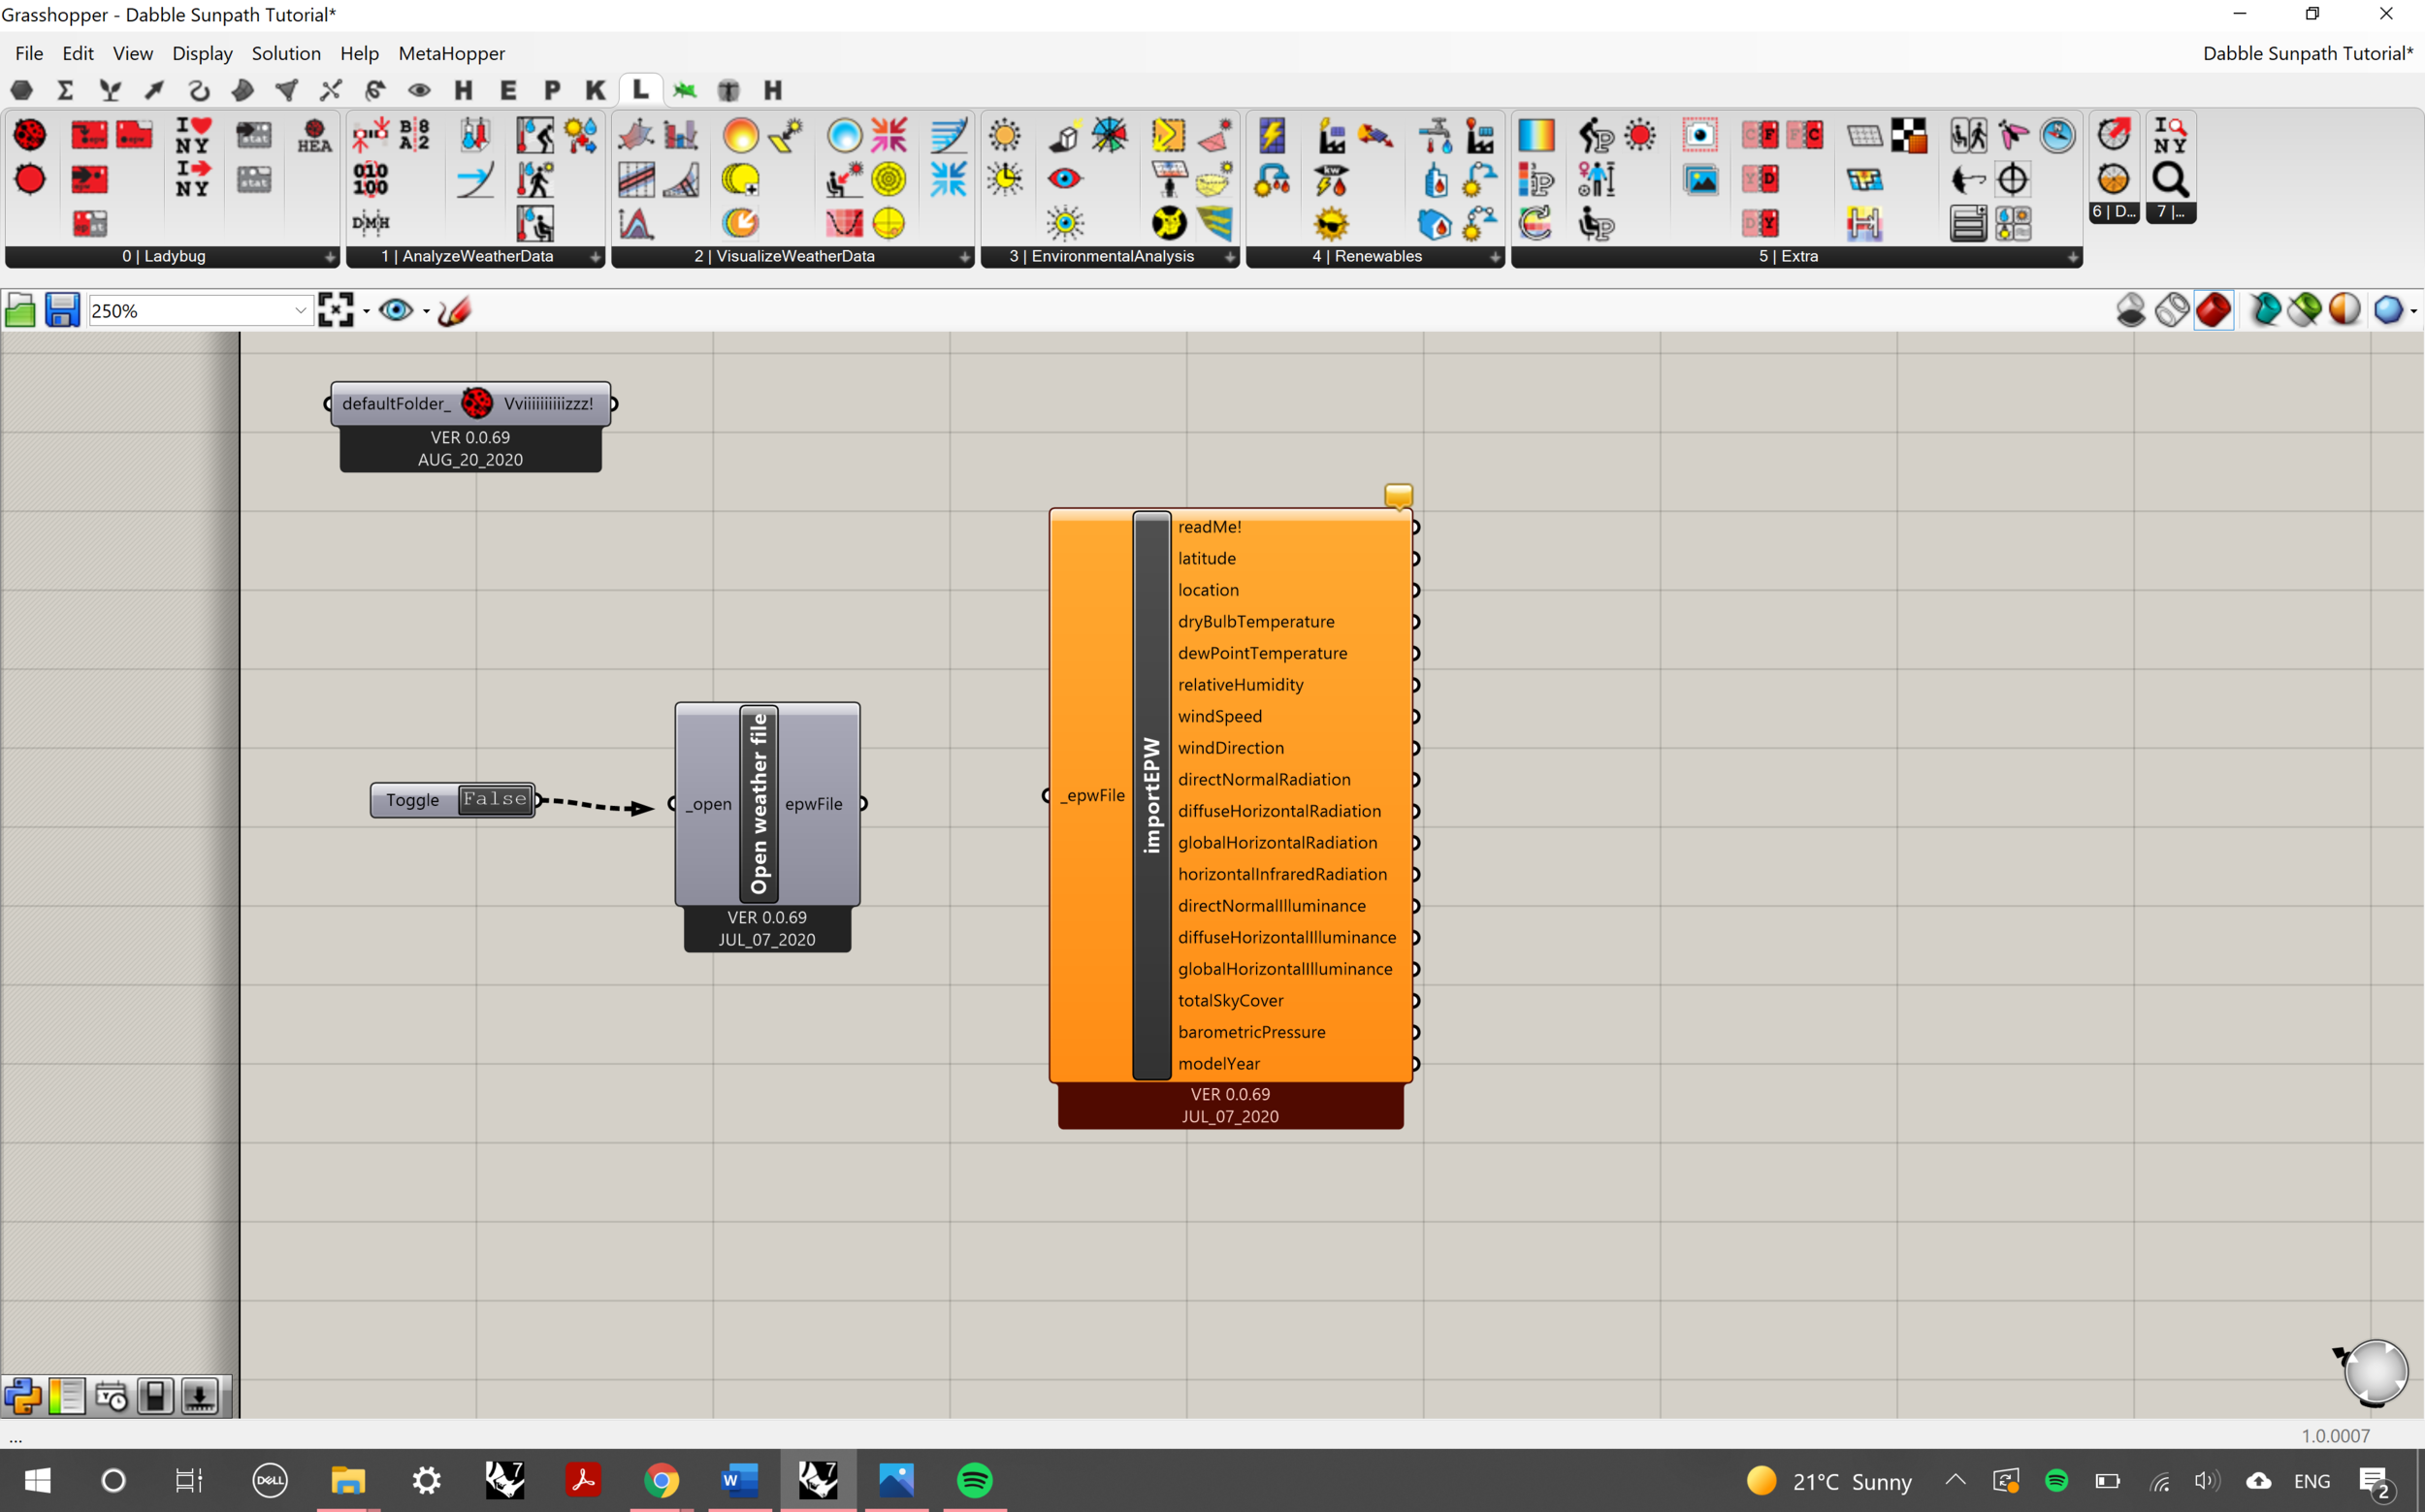The image size is (2425, 1512).
Task: Toggle preview selected objects only button
Action: [x=2265, y=310]
